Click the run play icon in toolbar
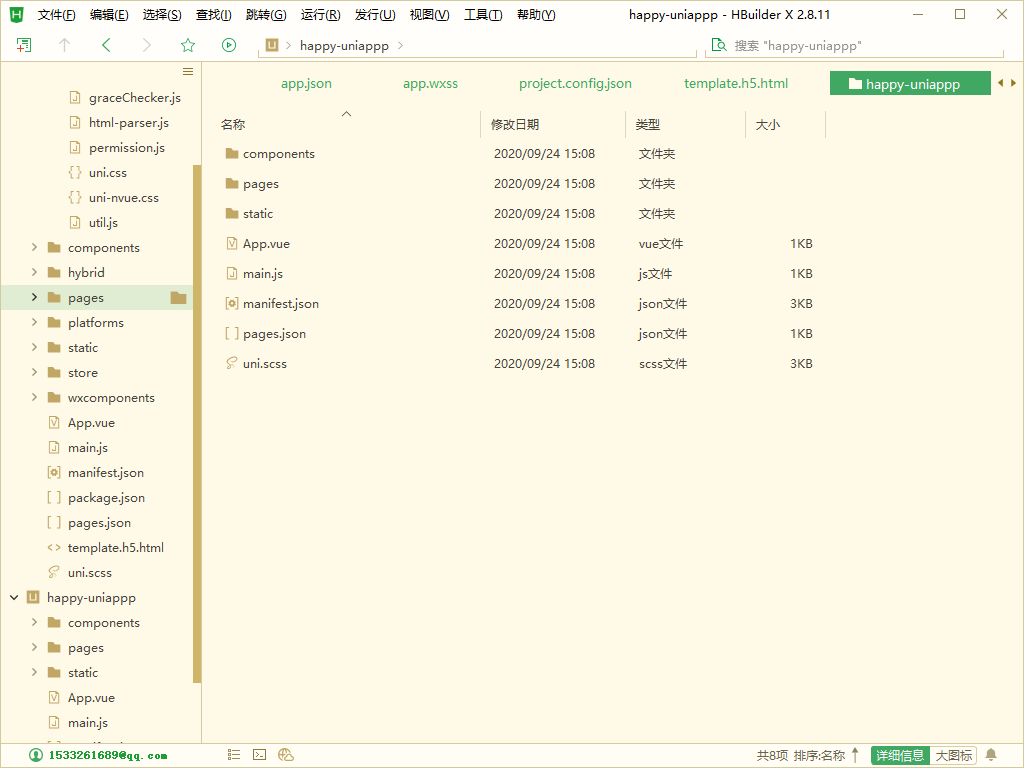Screen dimensions: 1024x768 (229, 45)
